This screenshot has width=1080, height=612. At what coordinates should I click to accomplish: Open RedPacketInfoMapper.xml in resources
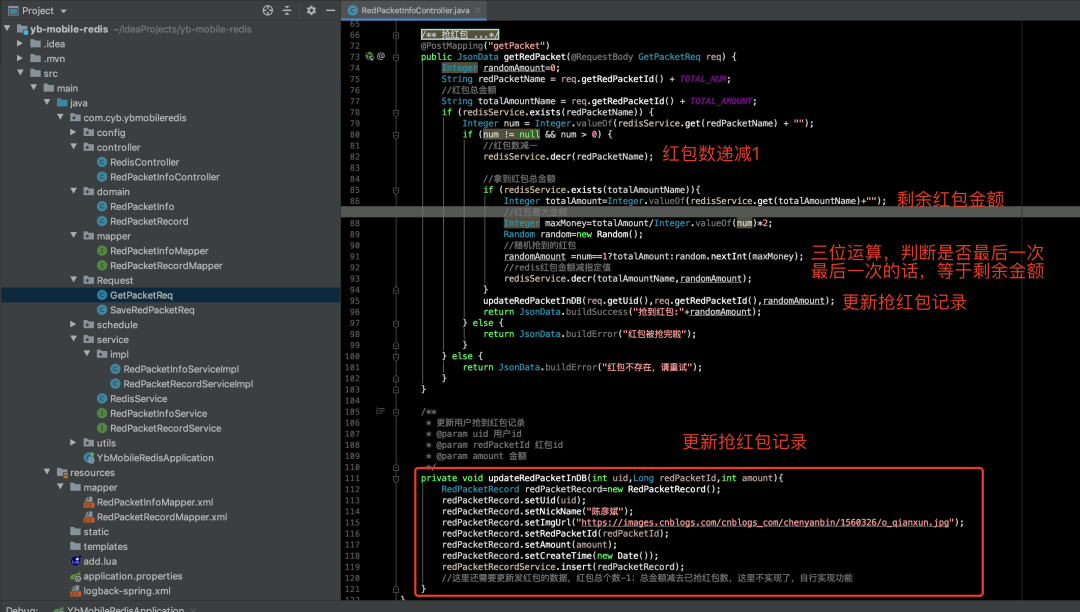click(154, 502)
